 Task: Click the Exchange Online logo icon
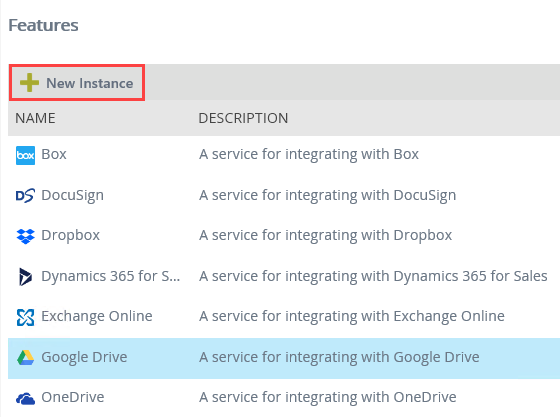(x=25, y=317)
